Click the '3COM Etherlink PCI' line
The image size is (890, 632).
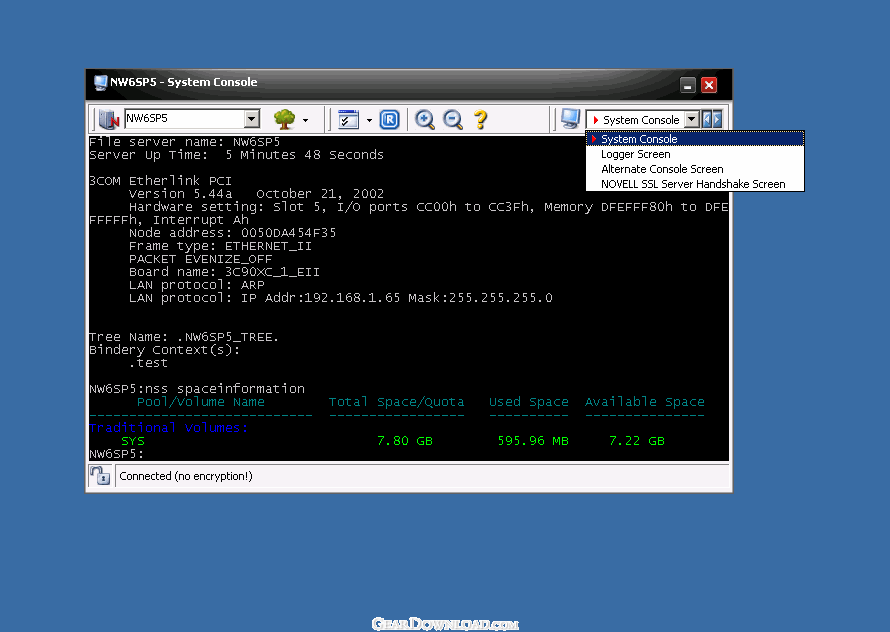(161, 181)
